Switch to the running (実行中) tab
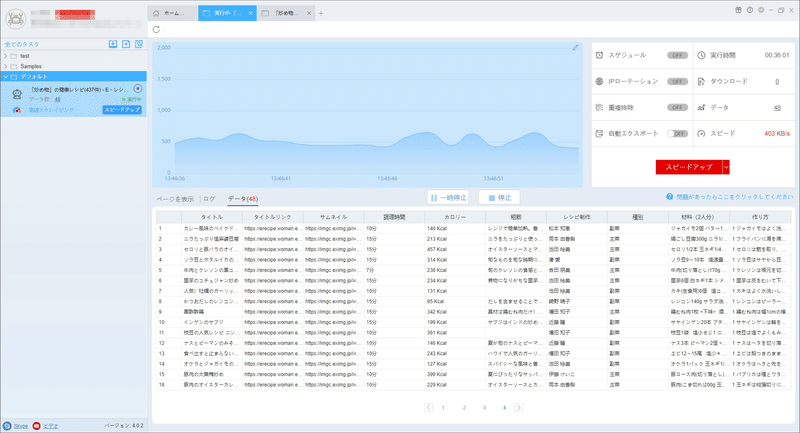The image size is (800, 433). 227,13
